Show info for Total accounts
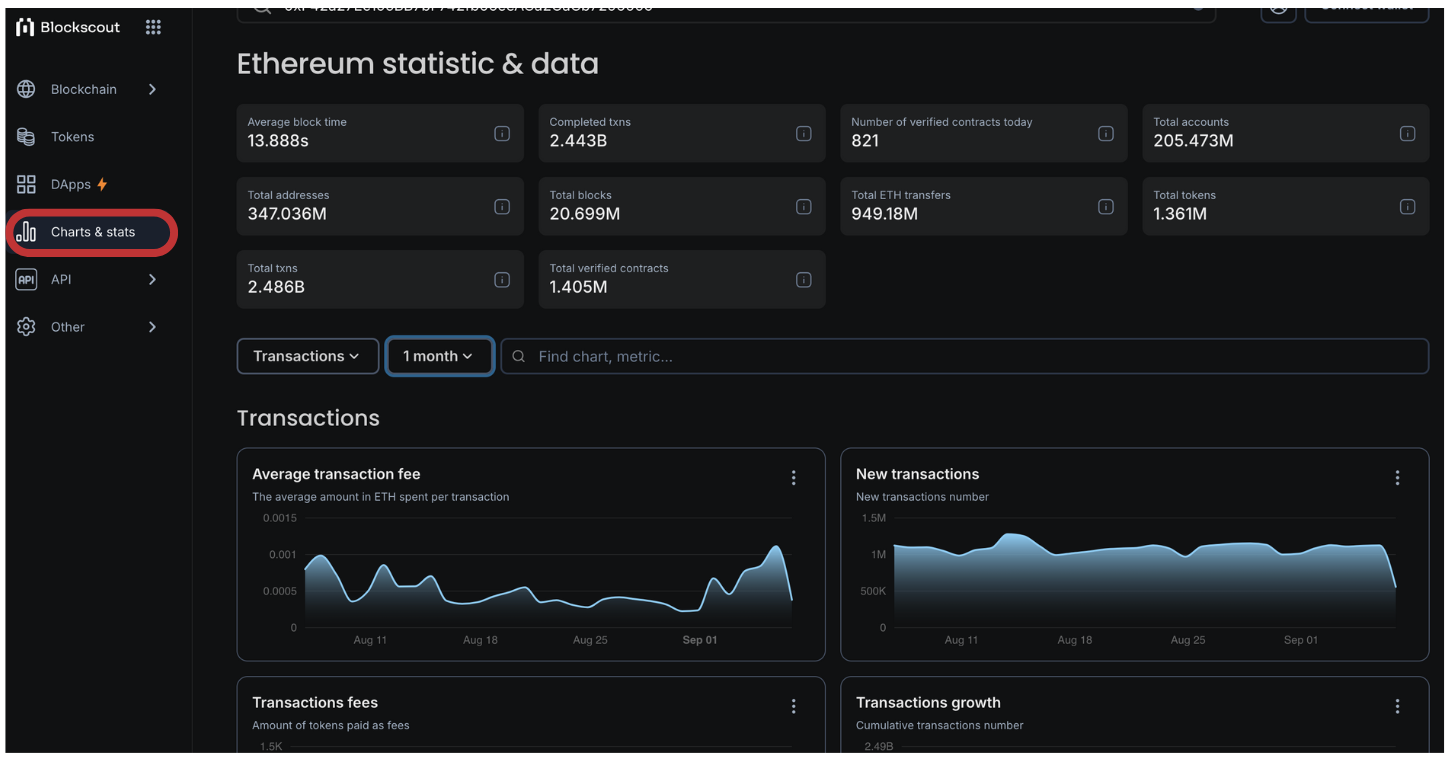Image resolution: width=1446 pixels, height=761 pixels. (1407, 133)
